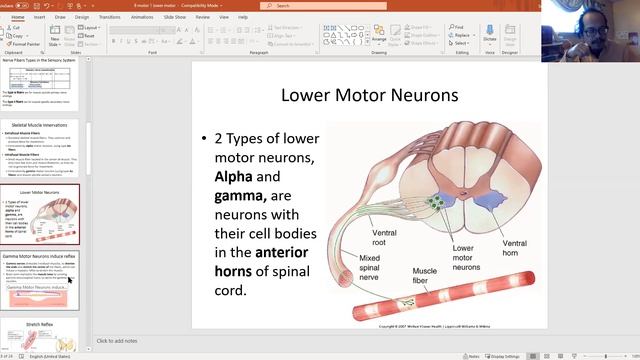640x360 pixels.
Task: Click Increase Font Size icon
Action: click(x=179, y=30)
